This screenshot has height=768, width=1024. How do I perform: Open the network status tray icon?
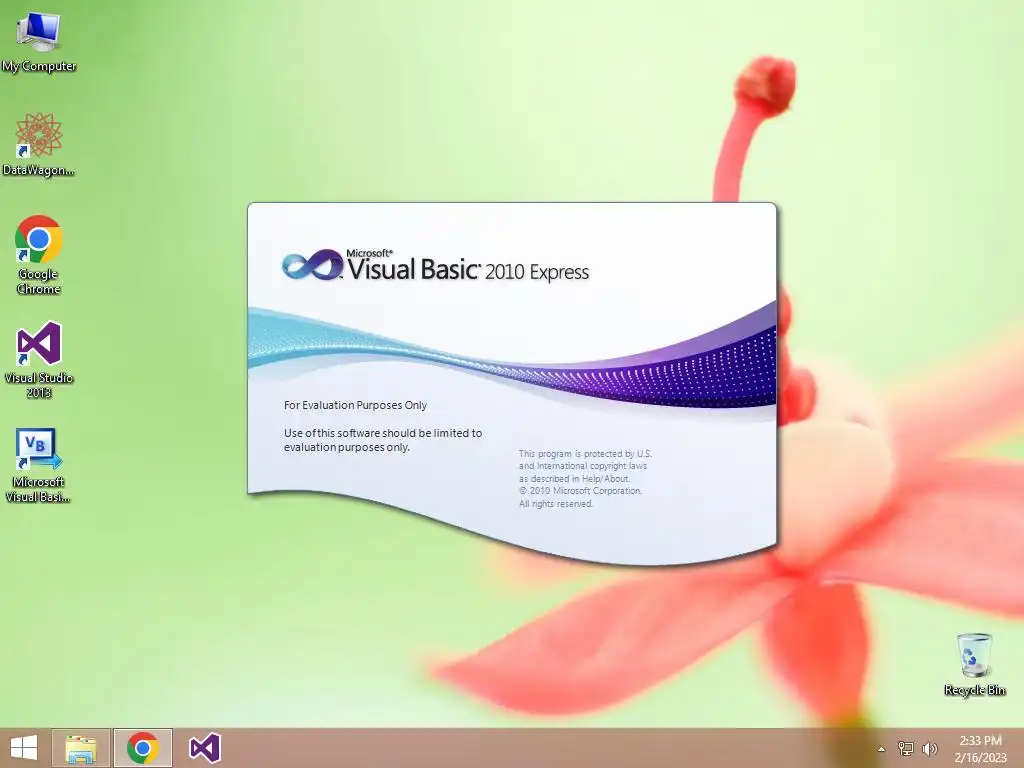point(906,748)
